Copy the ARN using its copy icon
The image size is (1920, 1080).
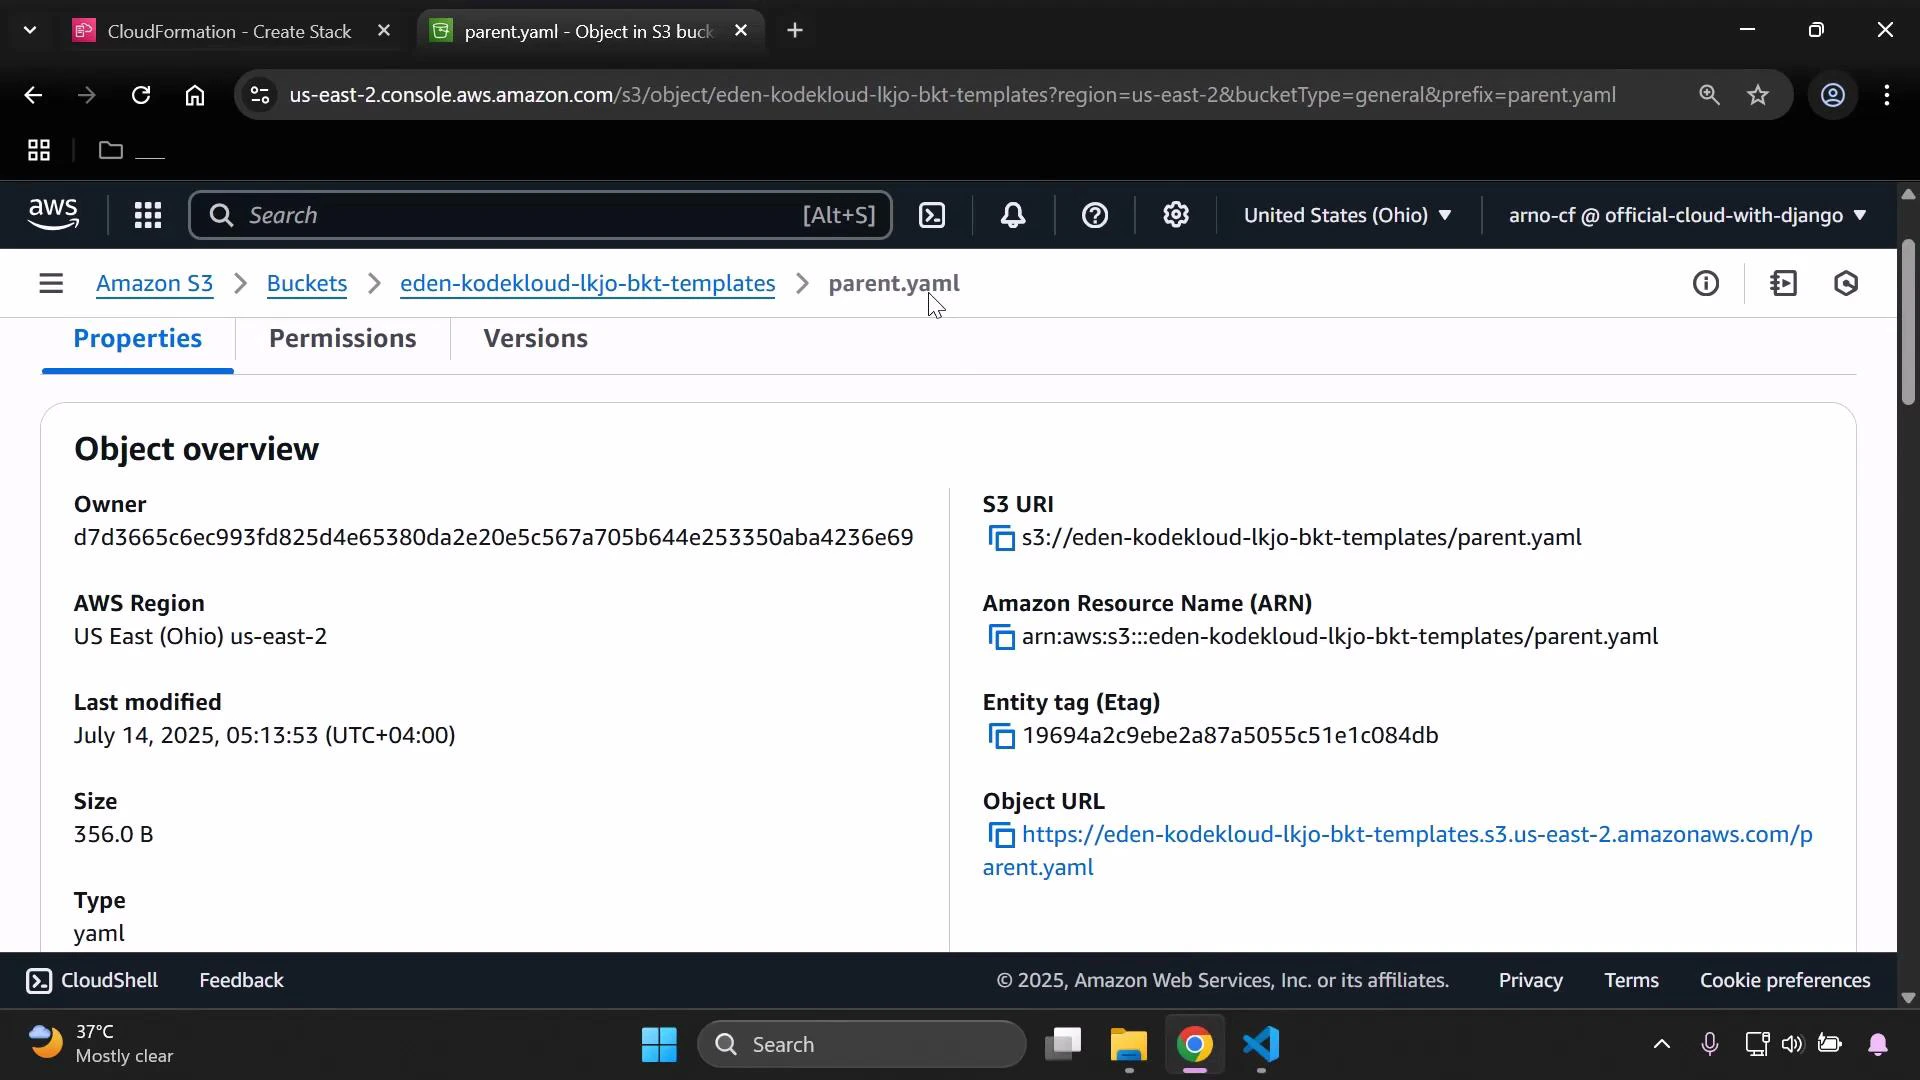[1002, 637]
